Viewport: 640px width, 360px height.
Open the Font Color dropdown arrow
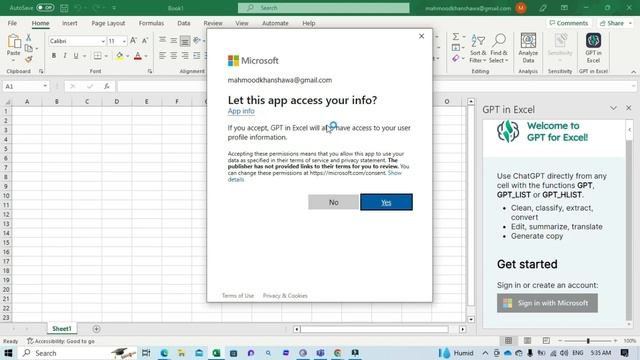(146, 56)
